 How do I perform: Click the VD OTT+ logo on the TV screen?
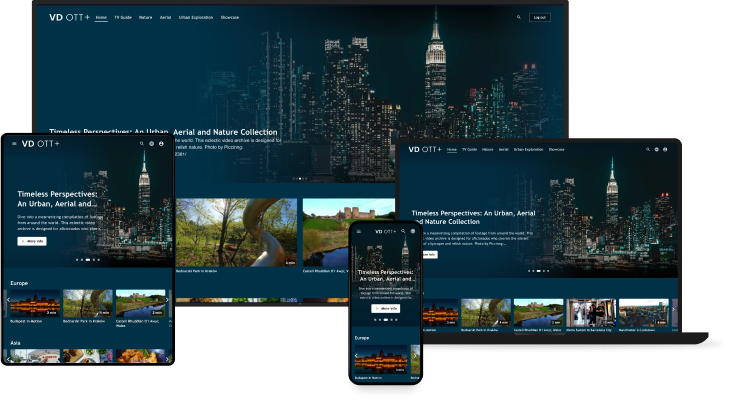tap(69, 17)
